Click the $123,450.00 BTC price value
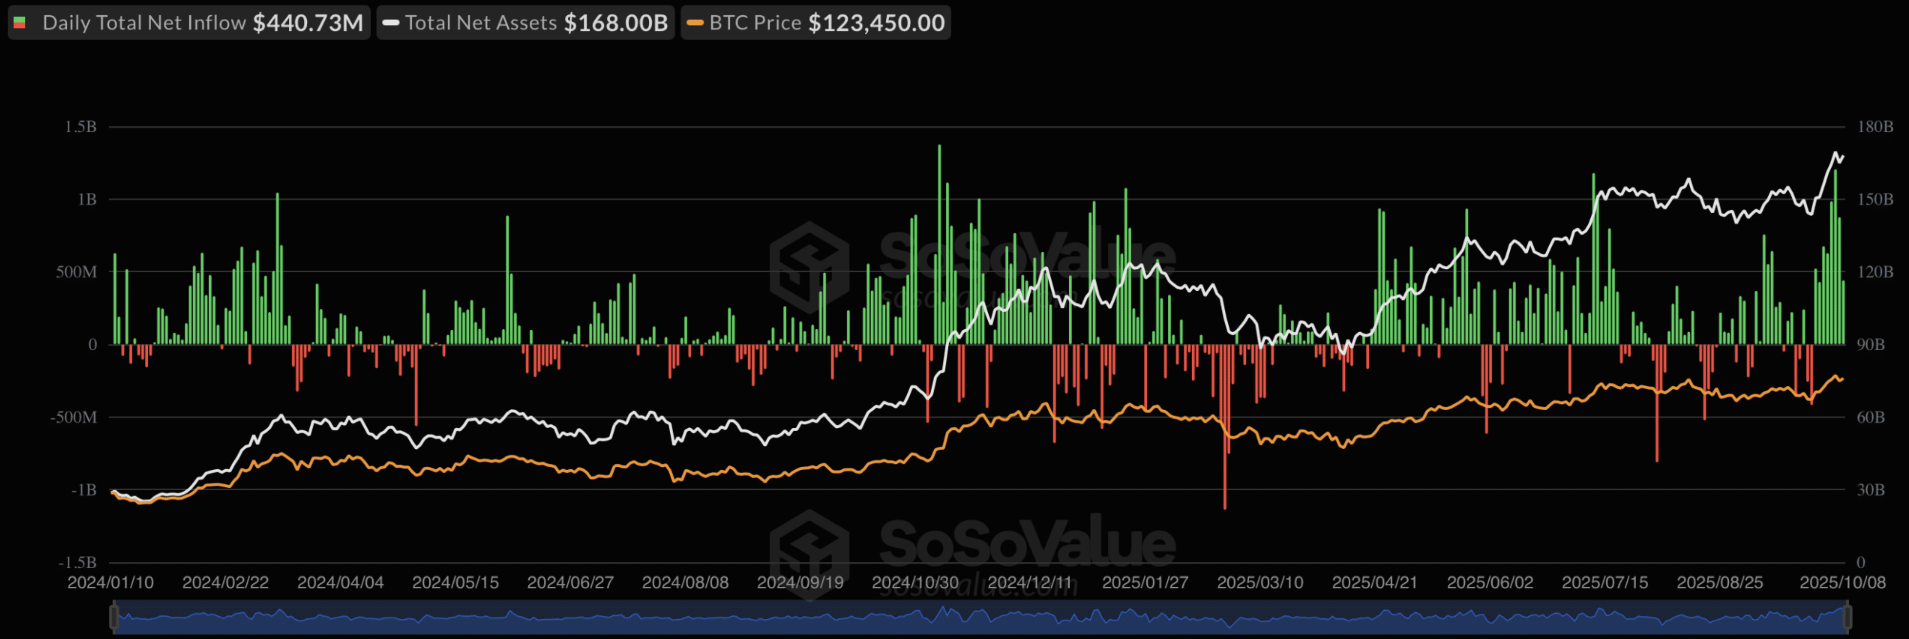The image size is (1909, 639). (x=876, y=23)
